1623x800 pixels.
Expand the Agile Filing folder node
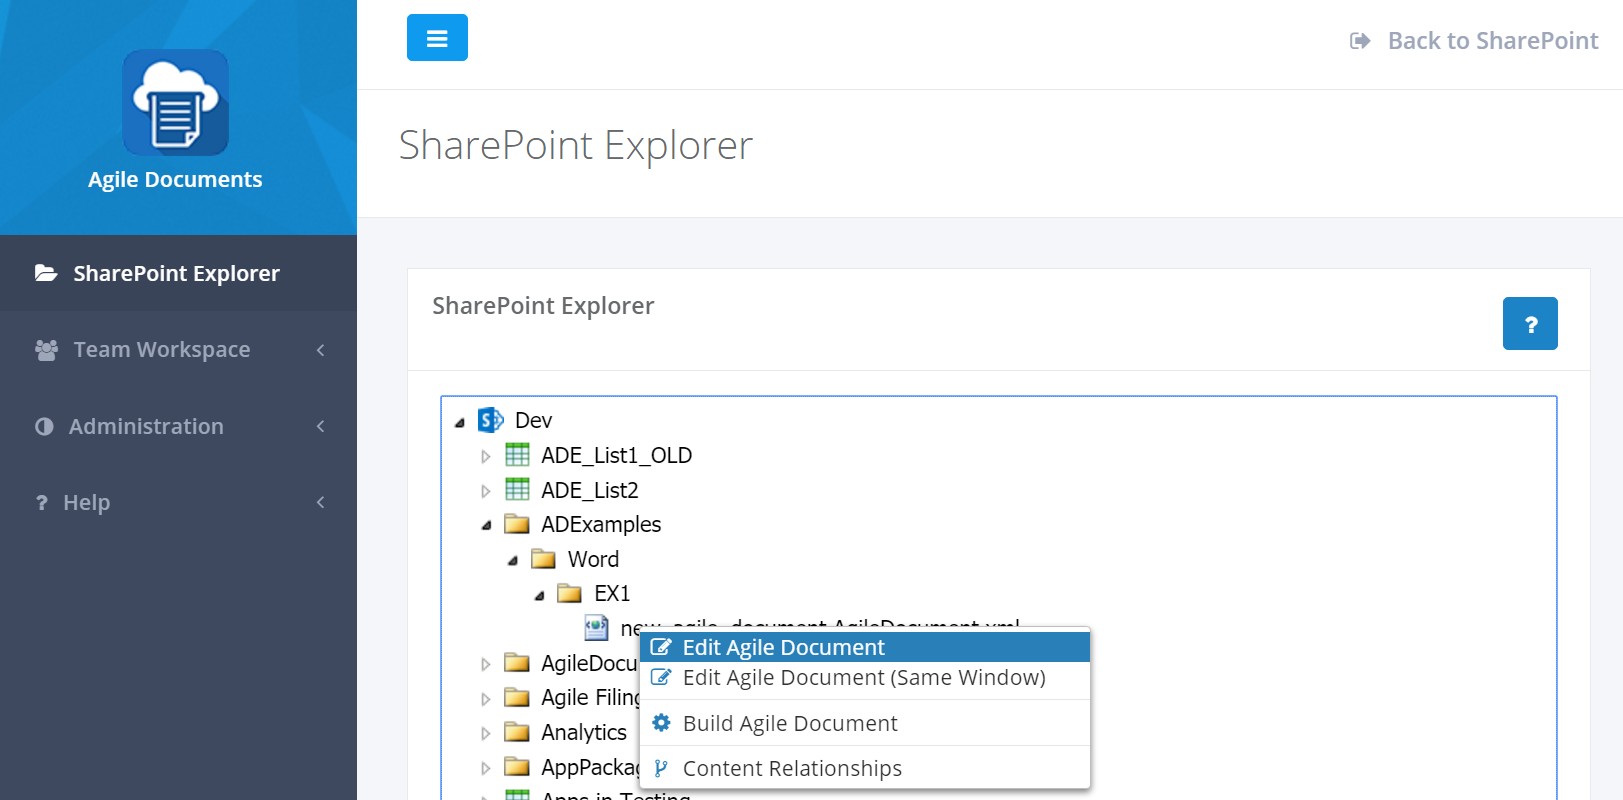[x=486, y=699]
